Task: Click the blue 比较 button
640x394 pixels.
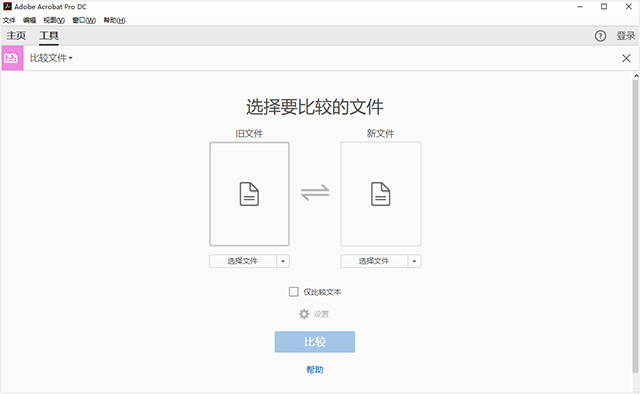Action: [x=315, y=342]
